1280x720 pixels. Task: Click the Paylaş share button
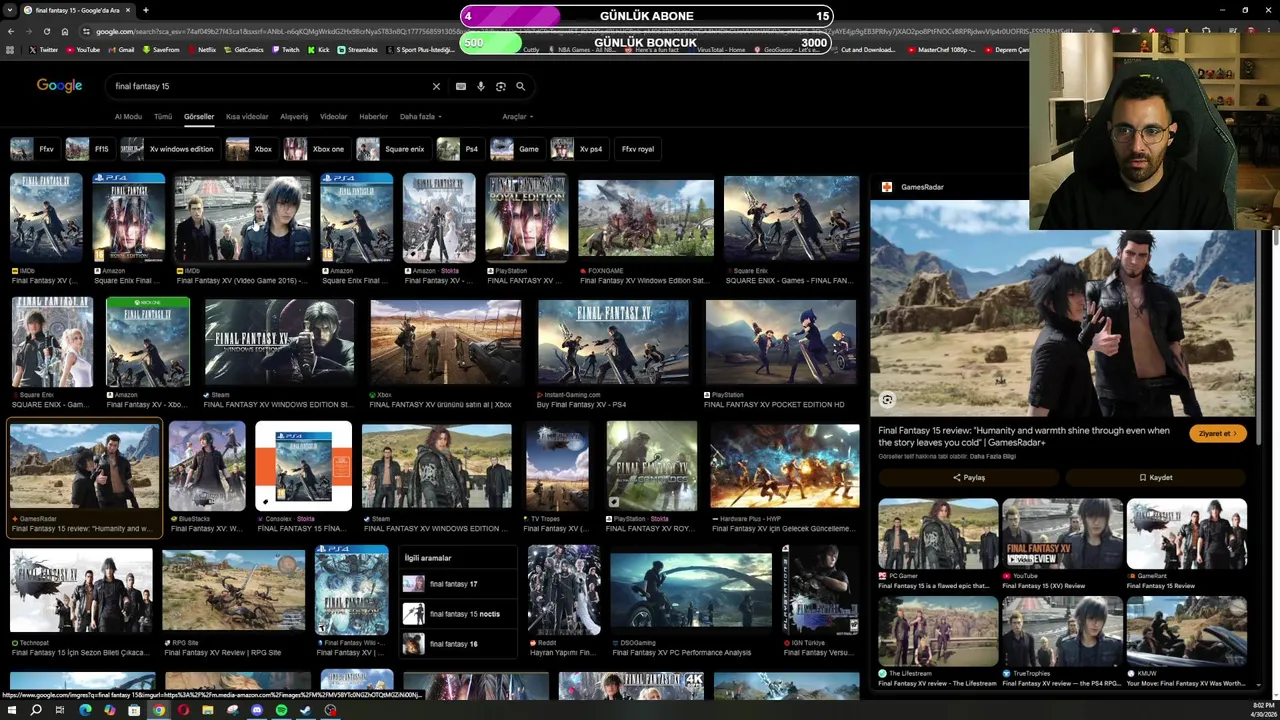[x=969, y=478]
